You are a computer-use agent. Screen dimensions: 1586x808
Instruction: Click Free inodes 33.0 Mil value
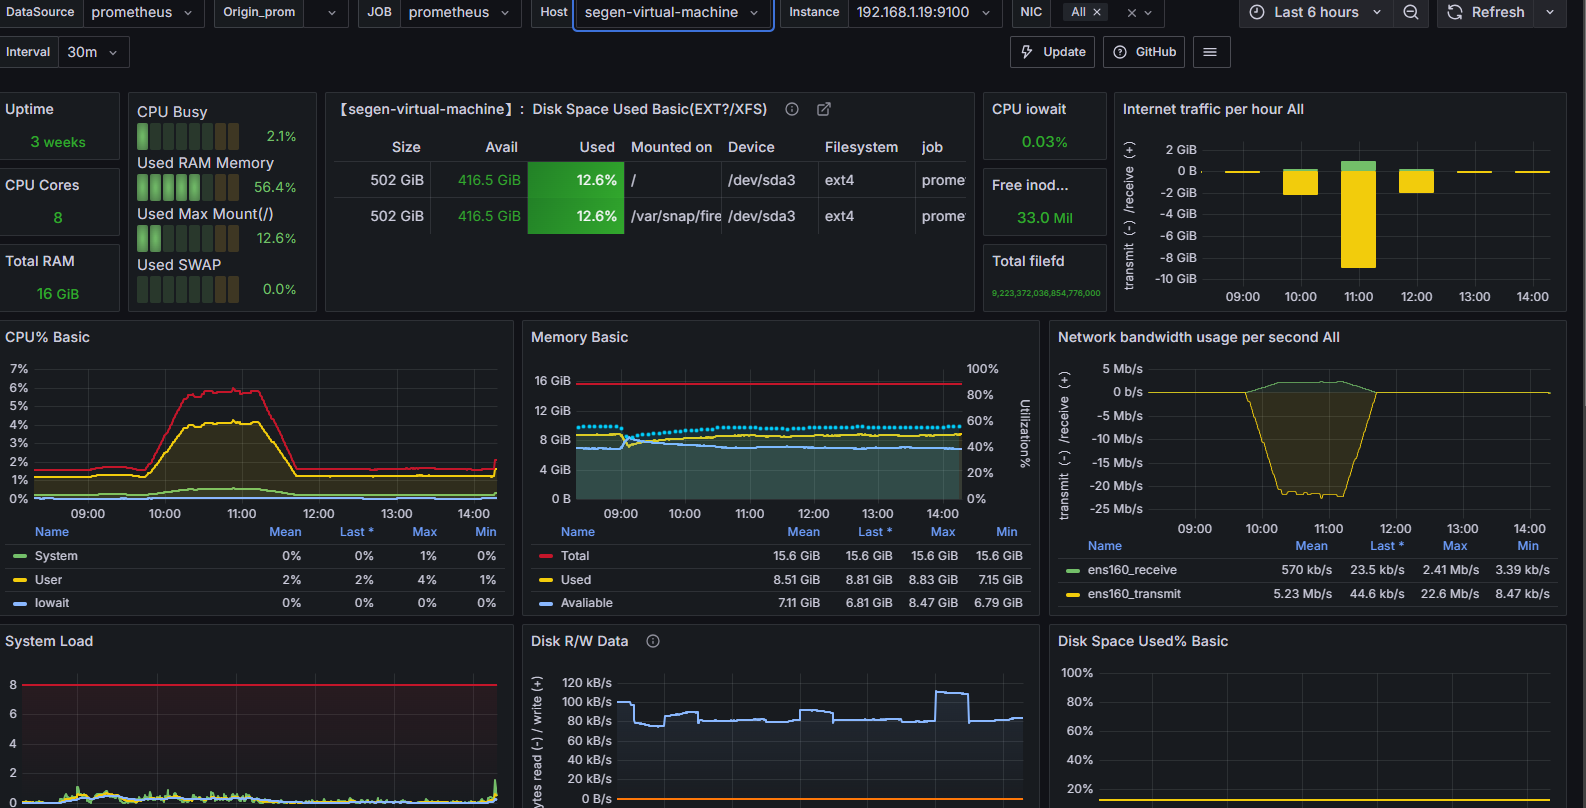click(1044, 218)
